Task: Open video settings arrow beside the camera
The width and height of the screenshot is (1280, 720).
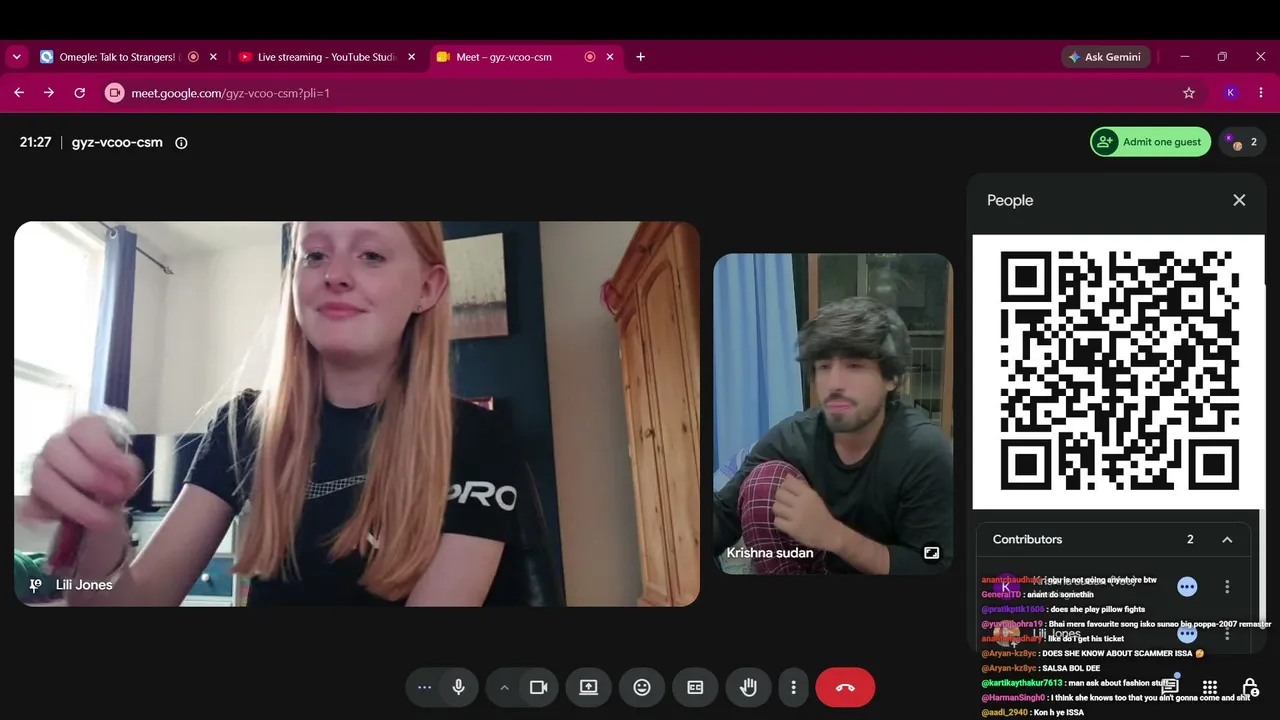Action: (x=504, y=687)
